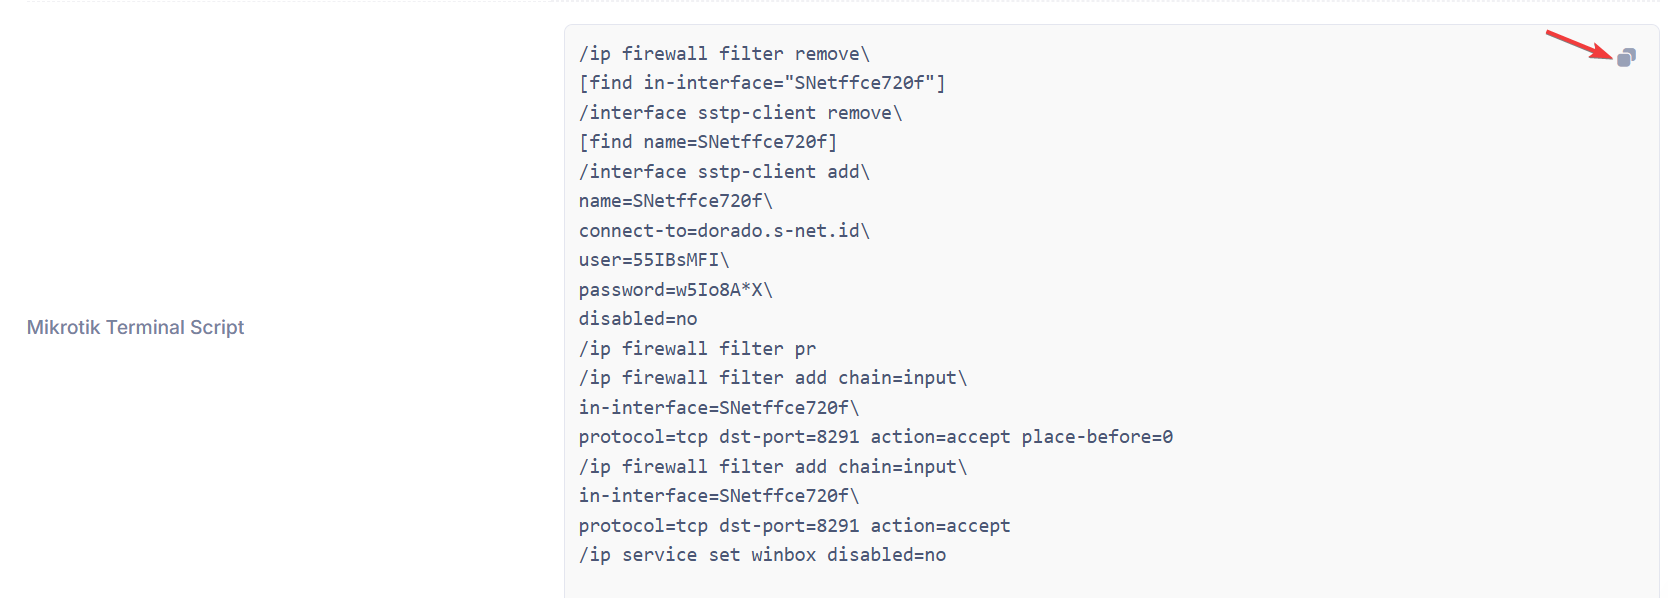
Task: Click '/ip service set winbox disabled=no' line
Action: [762, 555]
